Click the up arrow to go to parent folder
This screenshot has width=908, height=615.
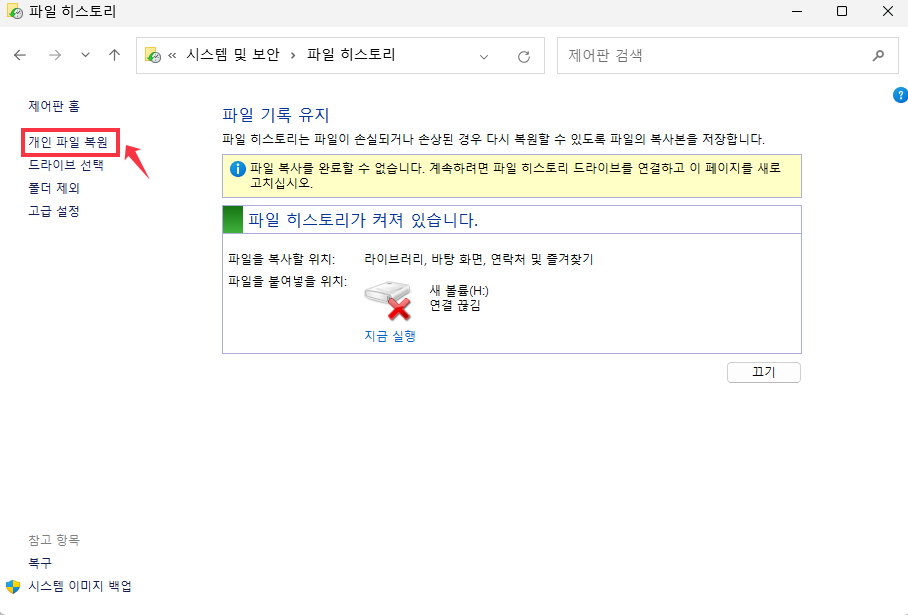click(114, 55)
